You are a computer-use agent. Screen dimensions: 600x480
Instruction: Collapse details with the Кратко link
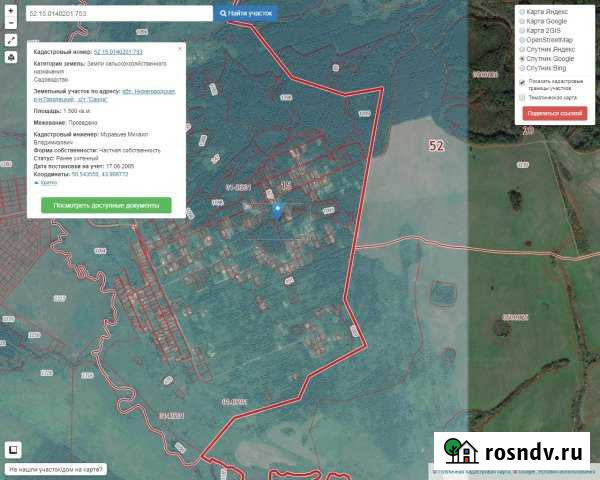pyautogui.click(x=47, y=183)
